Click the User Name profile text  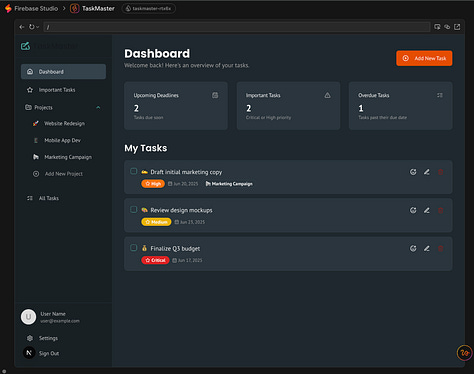[x=53, y=314]
